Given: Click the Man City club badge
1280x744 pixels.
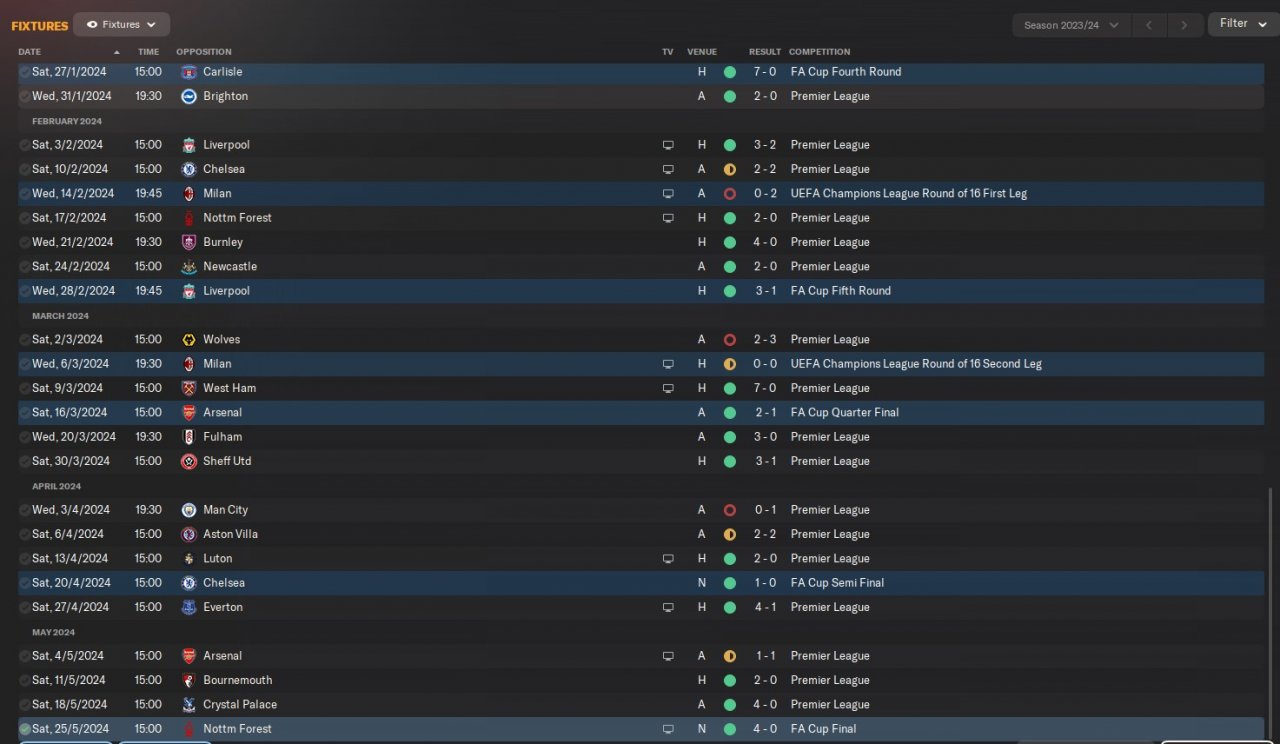Looking at the screenshot, I should 189,510.
